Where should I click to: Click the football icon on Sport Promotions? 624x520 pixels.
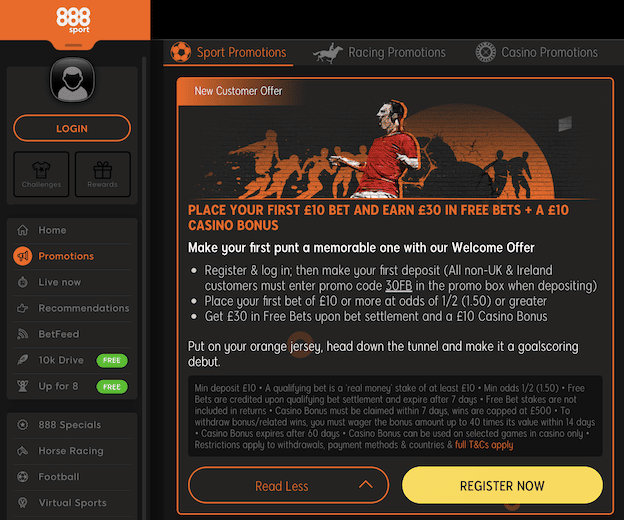tap(181, 52)
